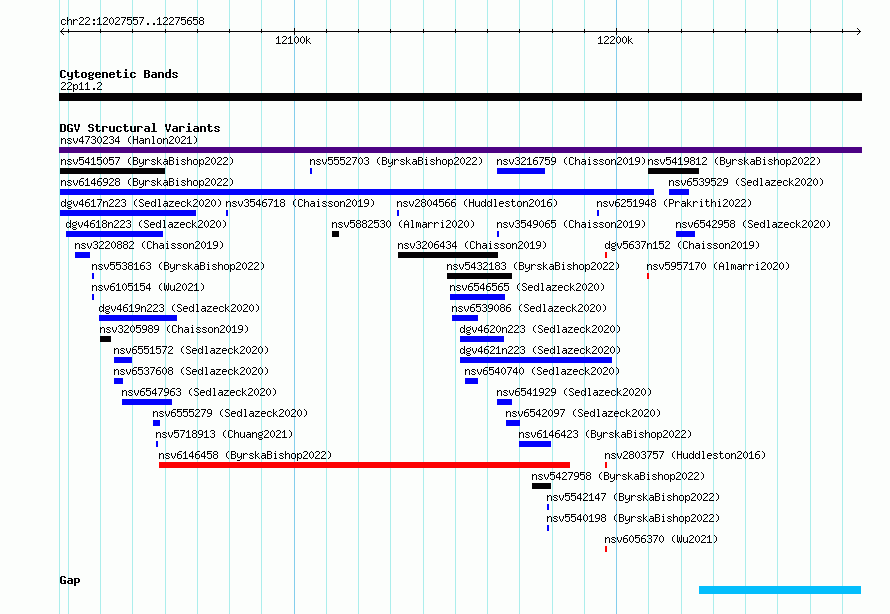Open the nsv3216759 (Chaisson2019) label
The height and width of the screenshot is (614, 890).
(572, 161)
